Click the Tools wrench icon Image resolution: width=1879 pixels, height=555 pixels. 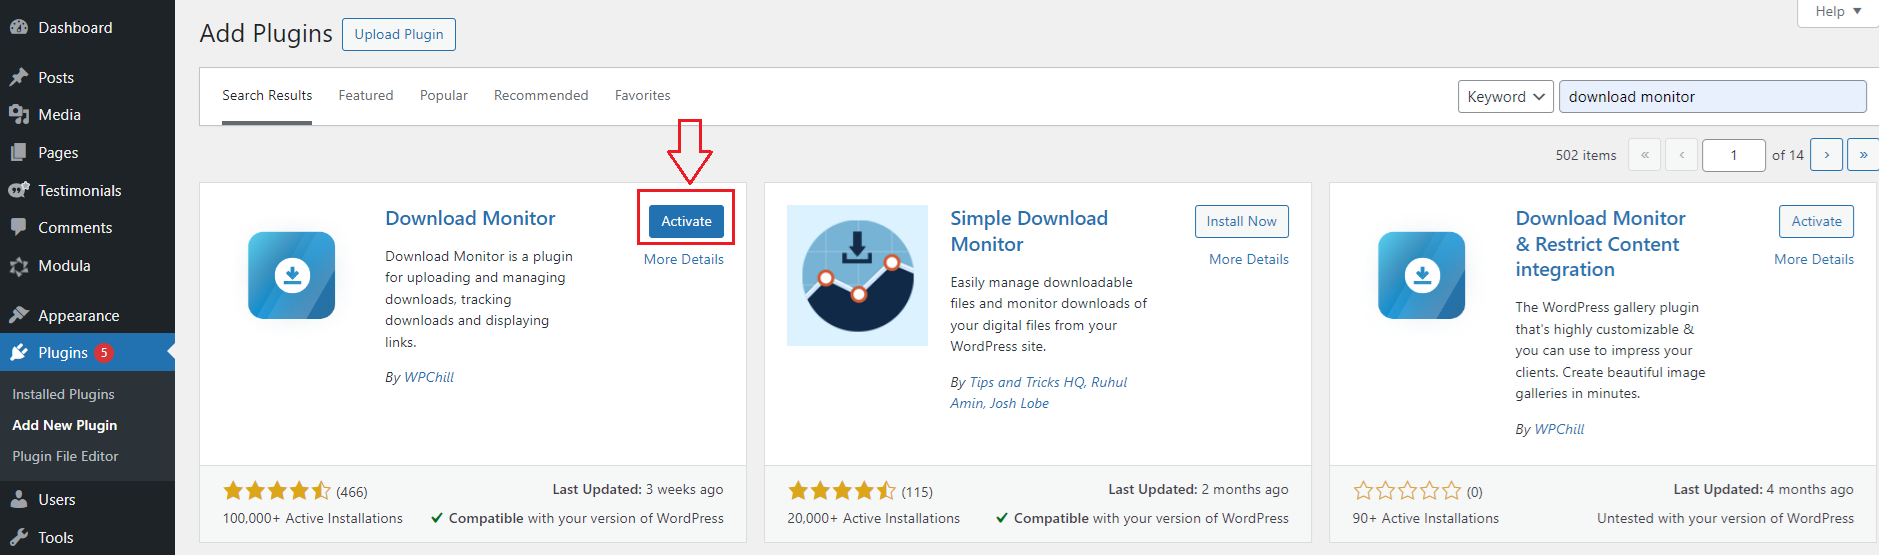tap(18, 537)
